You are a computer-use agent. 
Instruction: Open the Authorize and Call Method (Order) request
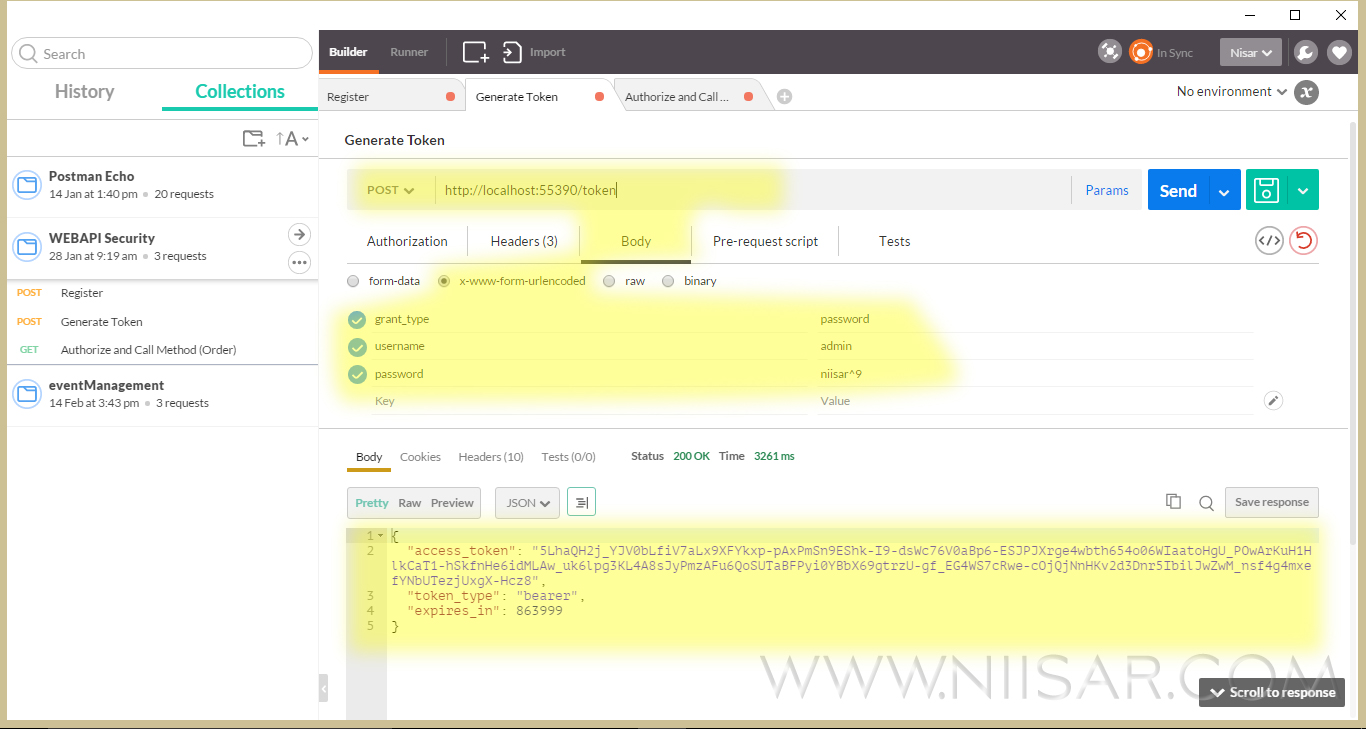tap(148, 350)
